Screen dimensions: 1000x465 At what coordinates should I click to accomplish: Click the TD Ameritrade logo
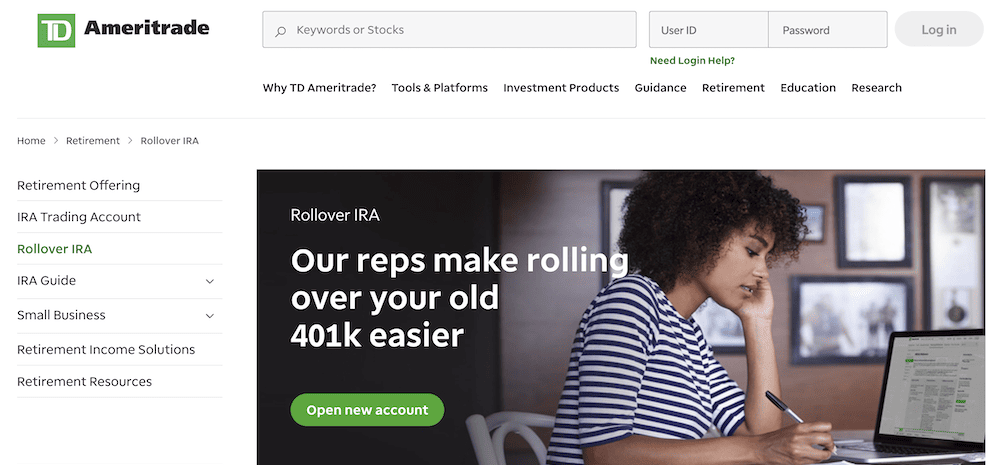123,30
